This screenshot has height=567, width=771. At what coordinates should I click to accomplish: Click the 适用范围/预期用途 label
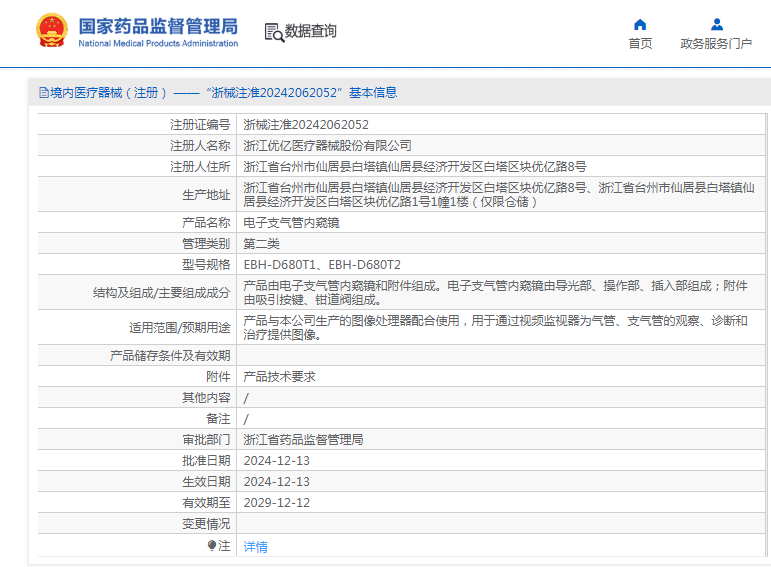[x=179, y=328]
